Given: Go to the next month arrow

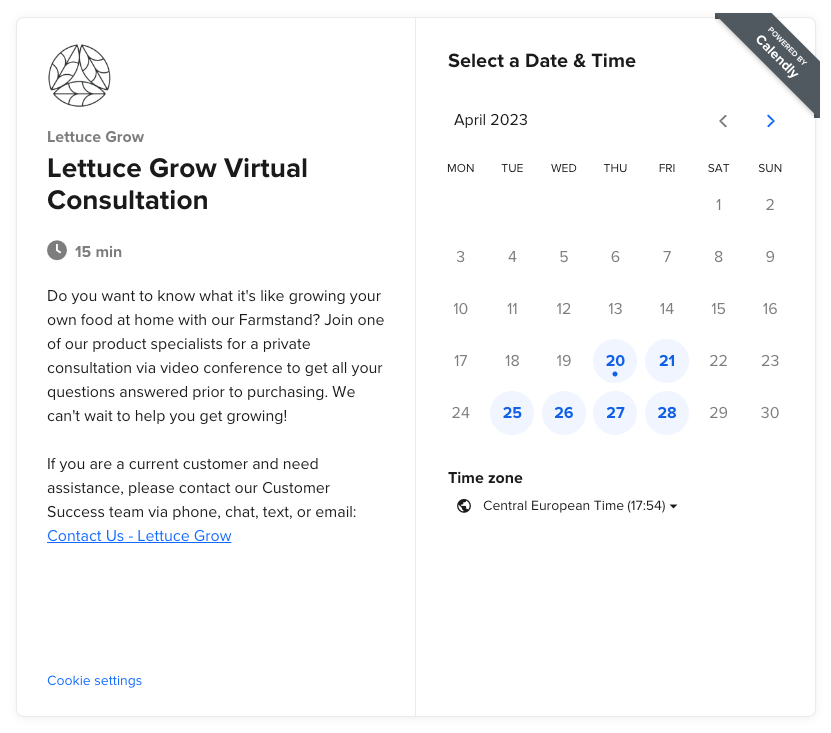Looking at the screenshot, I should [770, 121].
